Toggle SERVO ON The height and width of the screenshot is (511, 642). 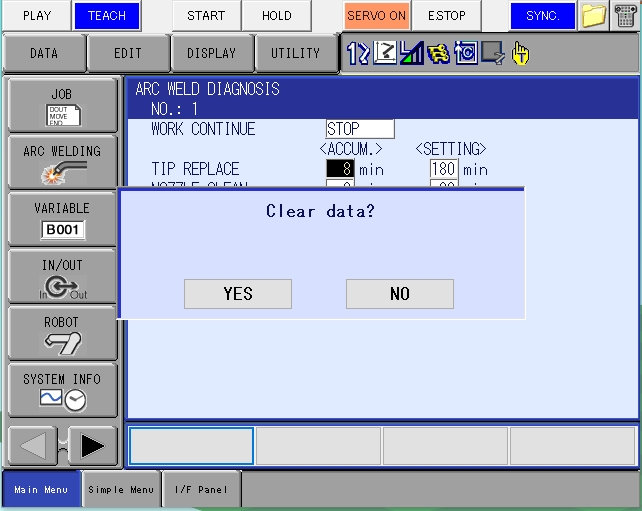click(377, 16)
